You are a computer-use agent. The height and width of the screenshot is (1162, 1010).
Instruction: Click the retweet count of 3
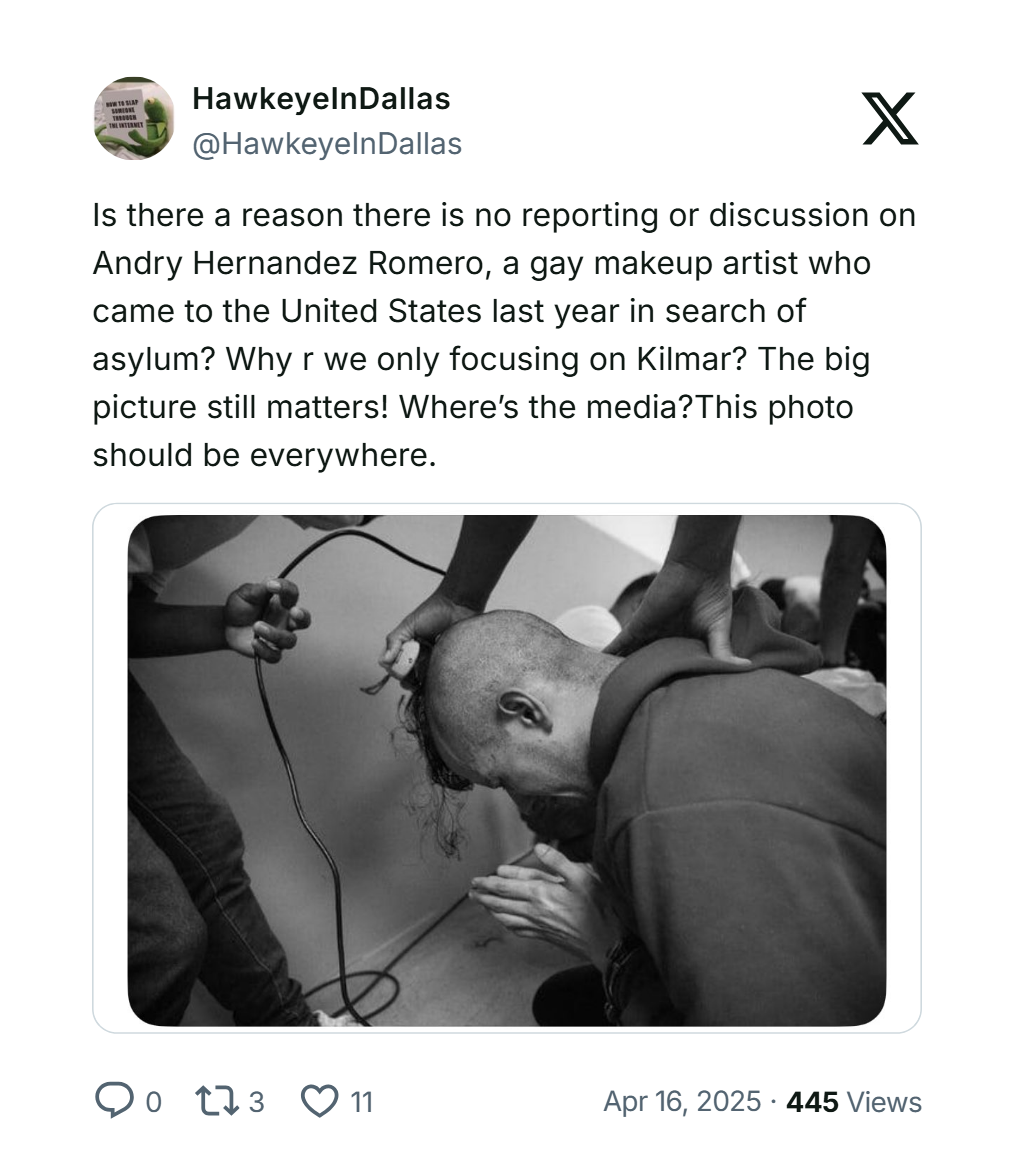coord(256,1102)
